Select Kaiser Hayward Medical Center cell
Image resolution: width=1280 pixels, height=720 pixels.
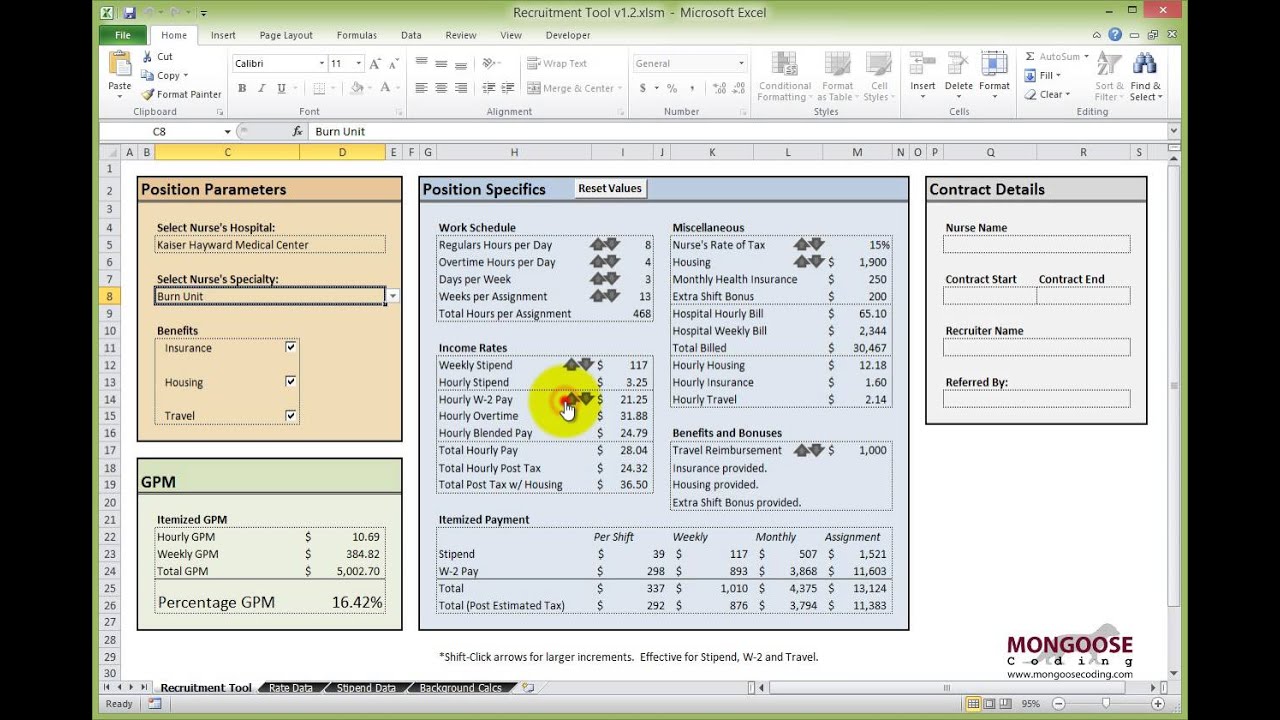point(270,245)
